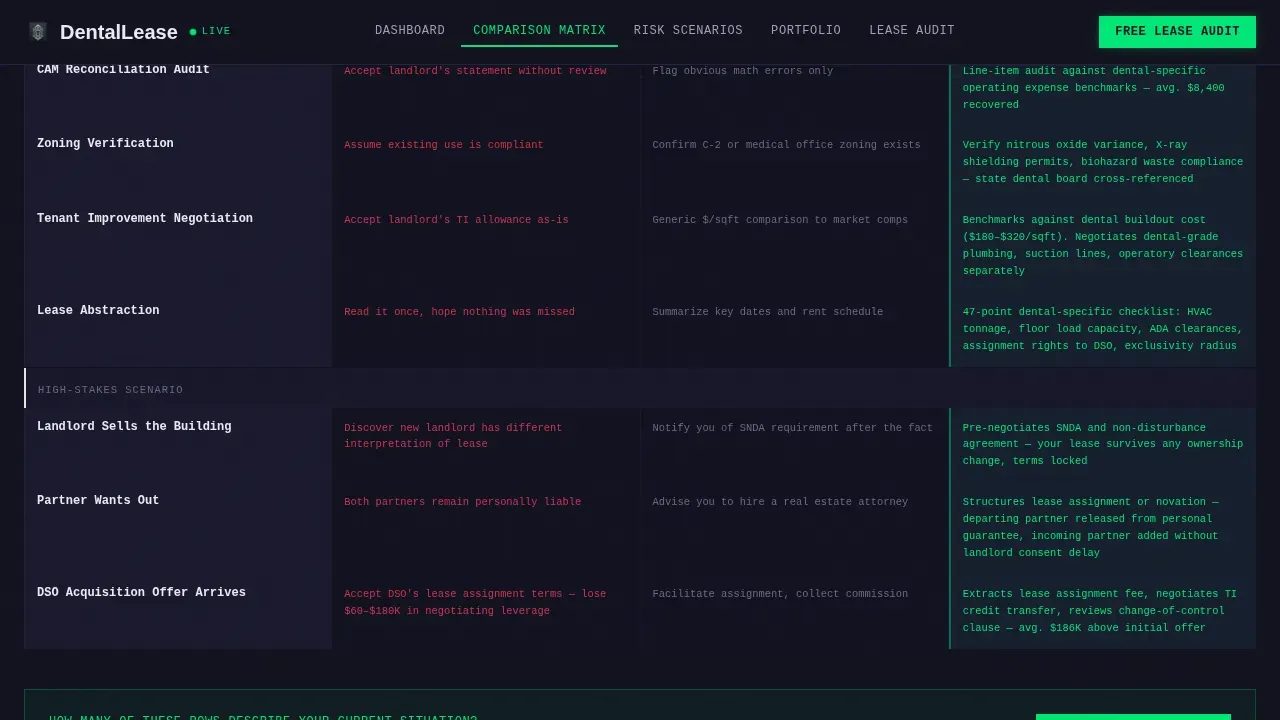Screen dimensions: 1280x720
Task: Click the 47-point dental-specific checklist cell
Action: tap(1102, 329)
